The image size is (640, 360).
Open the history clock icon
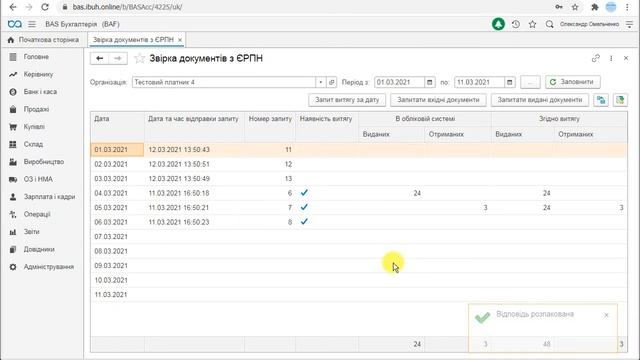tap(516, 24)
